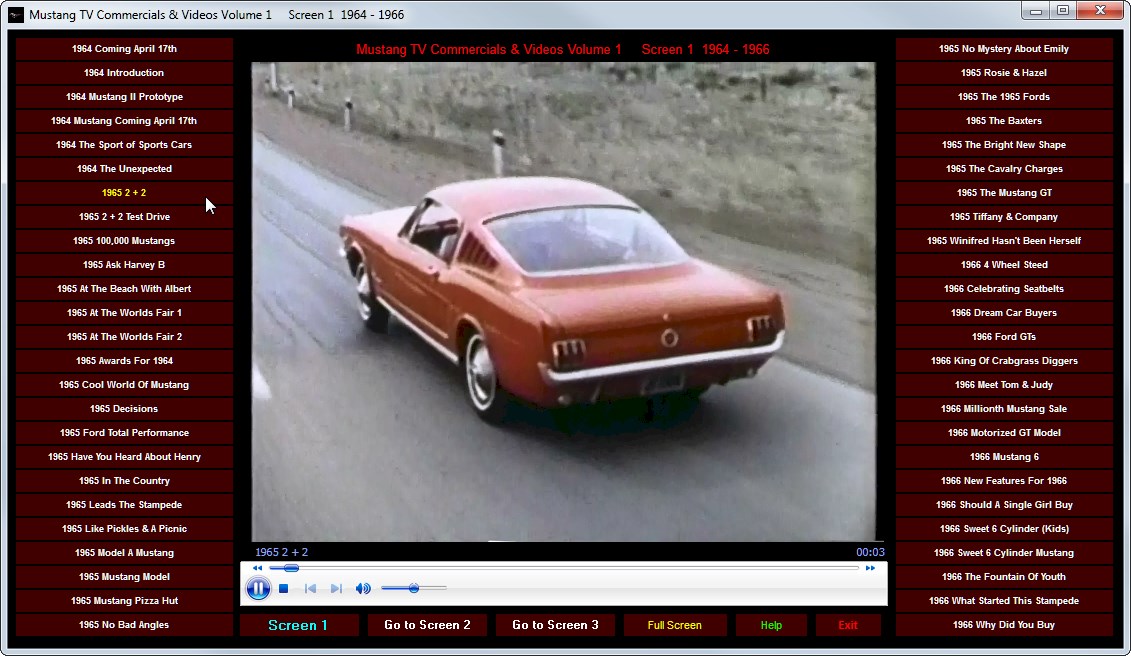The width and height of the screenshot is (1131, 656).
Task: Play 1964 Introduction video
Action: point(124,72)
